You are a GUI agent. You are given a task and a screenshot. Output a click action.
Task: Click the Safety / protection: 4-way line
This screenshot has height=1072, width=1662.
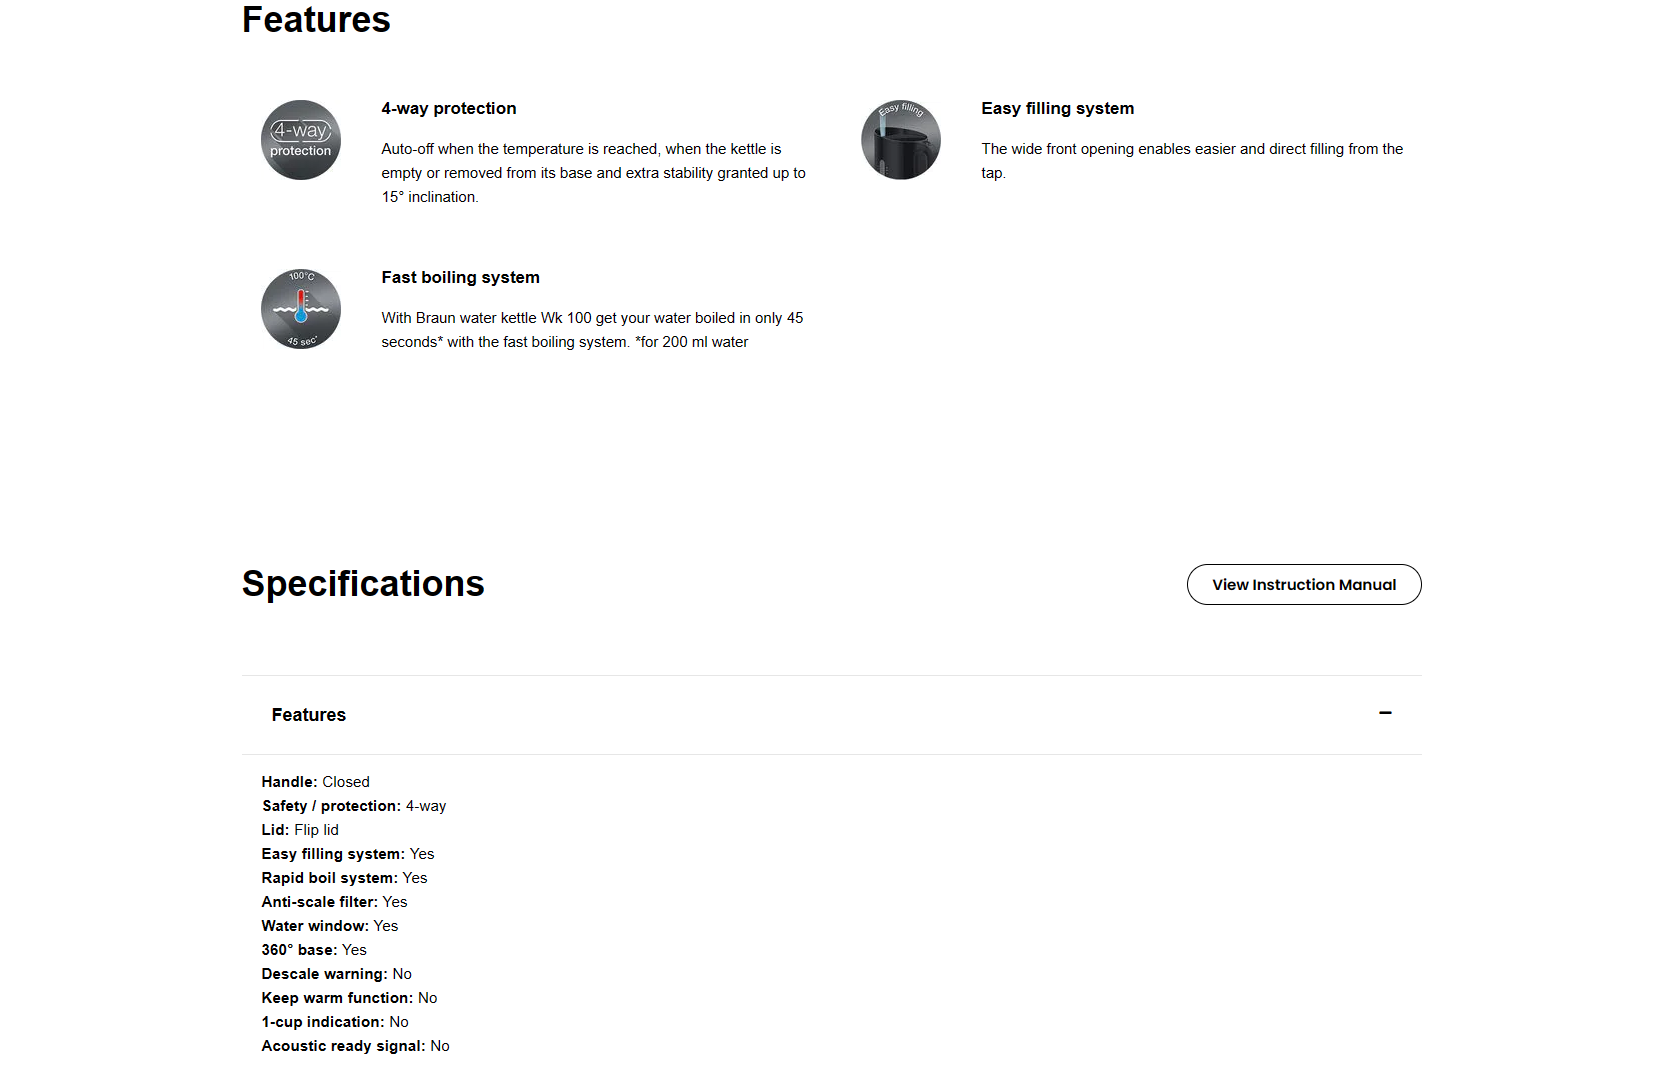(354, 806)
